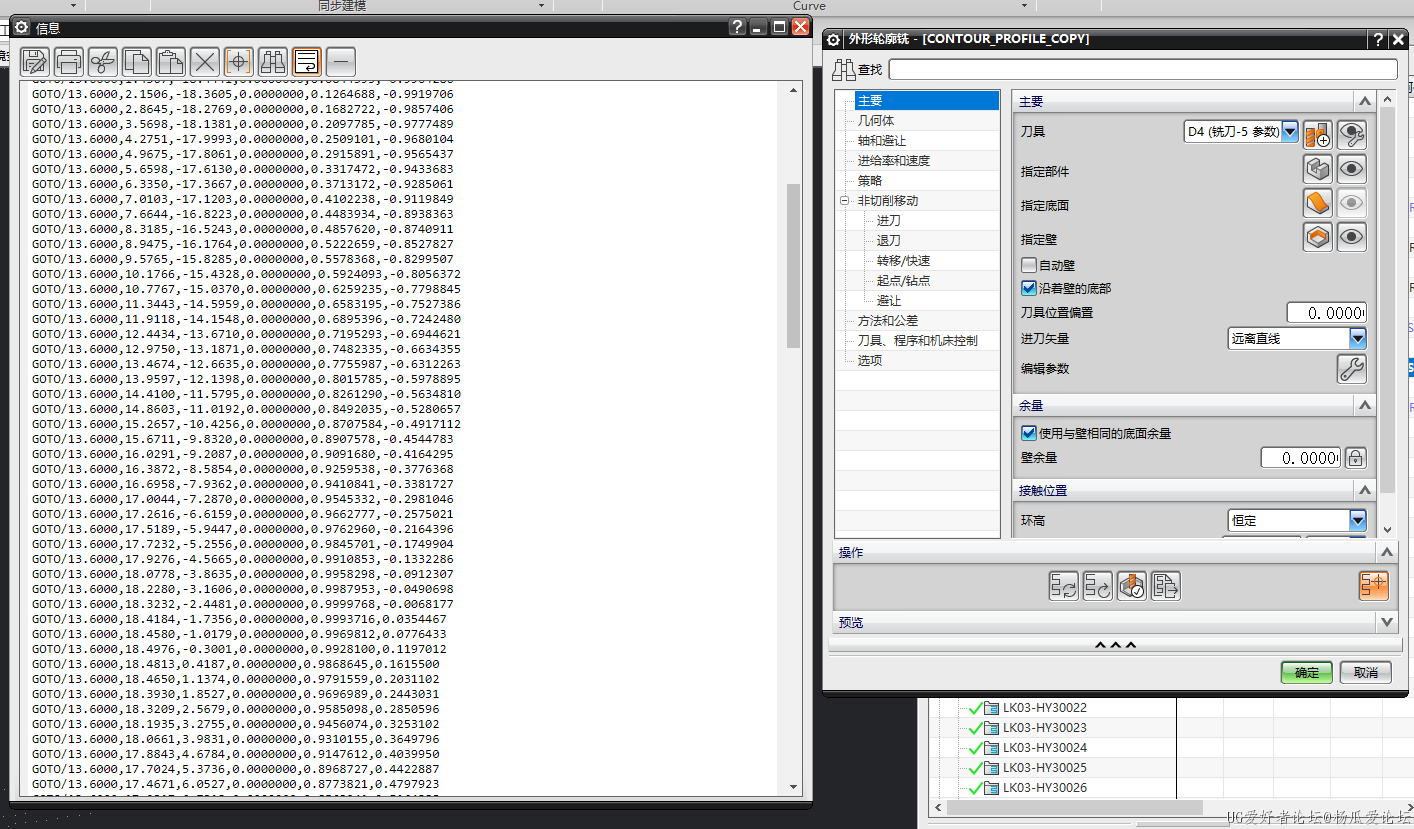Select operation LK03-HY30026 in the navigator

click(x=1044, y=788)
